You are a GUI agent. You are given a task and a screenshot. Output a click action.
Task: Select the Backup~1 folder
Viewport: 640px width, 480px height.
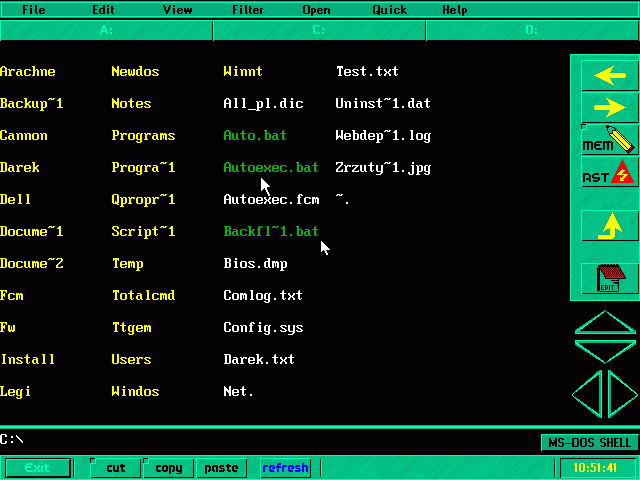click(x=32, y=103)
